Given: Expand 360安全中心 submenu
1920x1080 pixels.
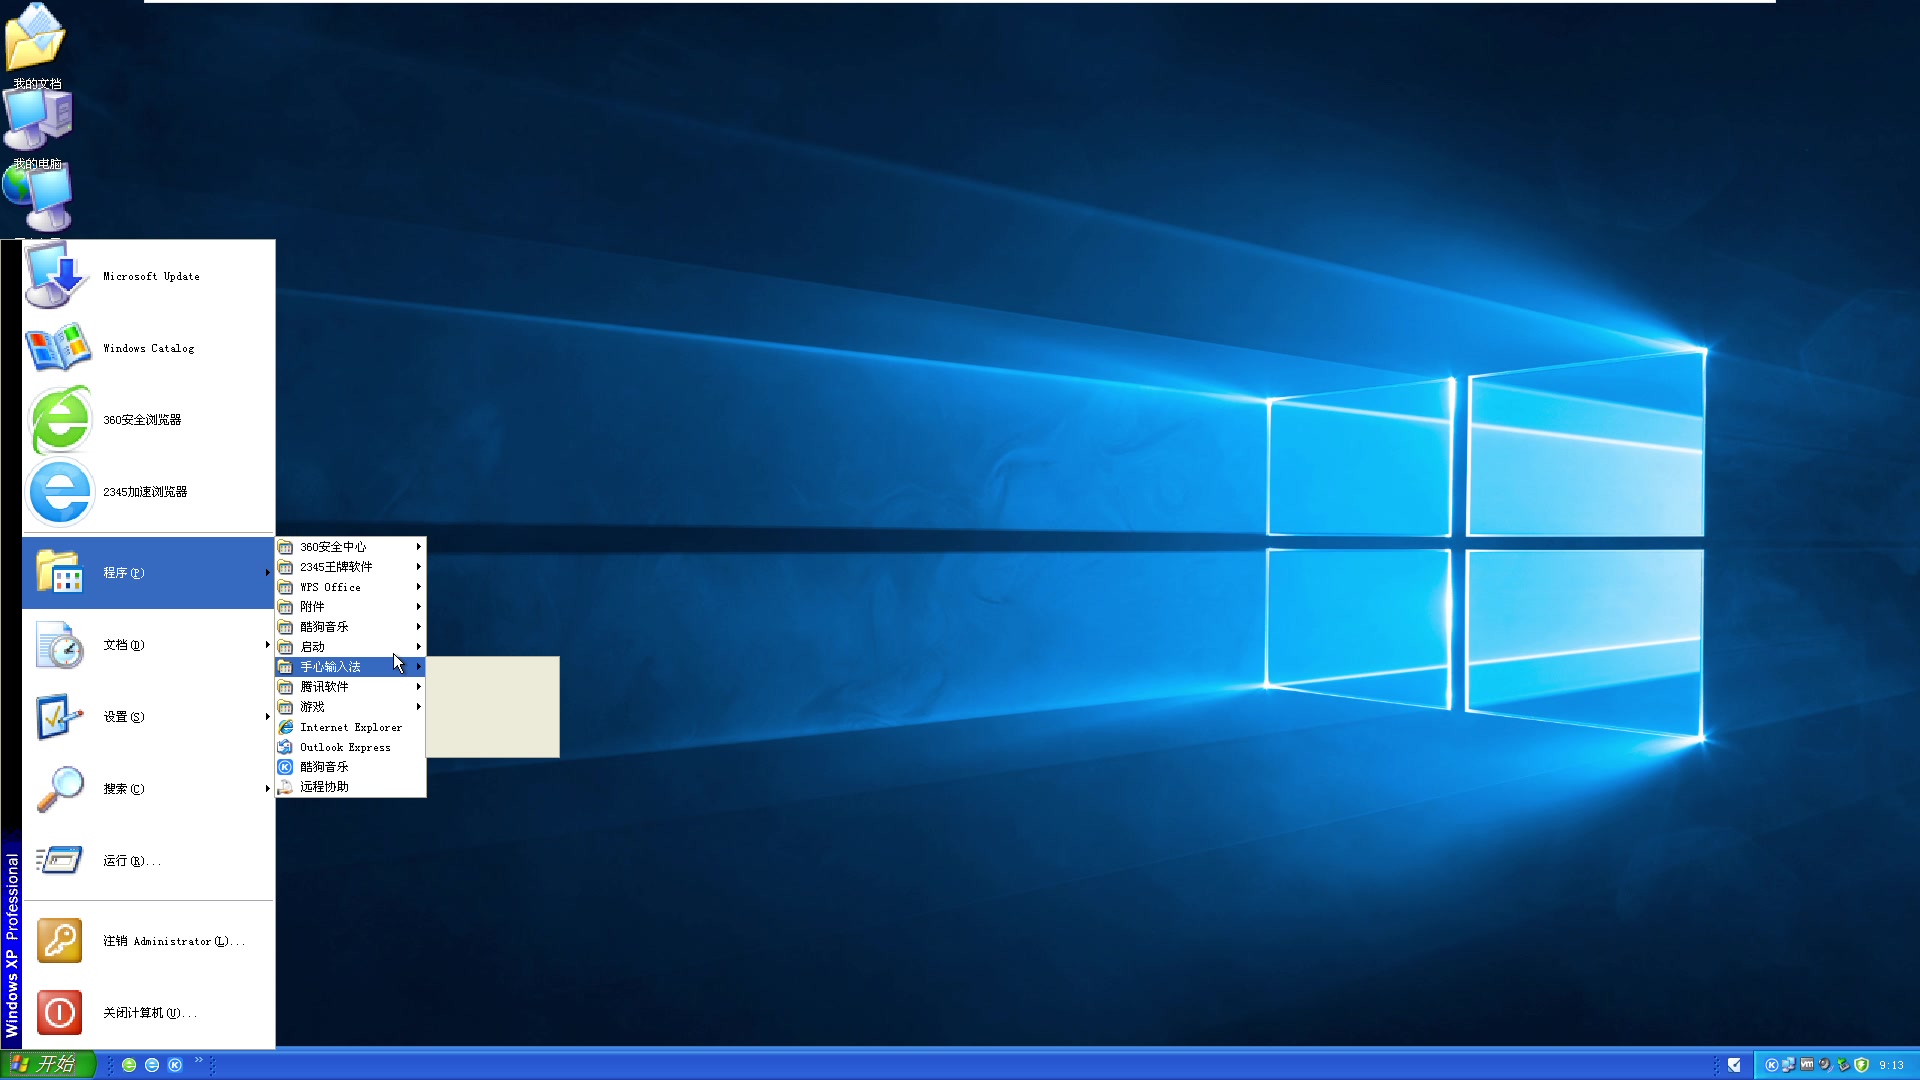Looking at the screenshot, I should click(349, 546).
